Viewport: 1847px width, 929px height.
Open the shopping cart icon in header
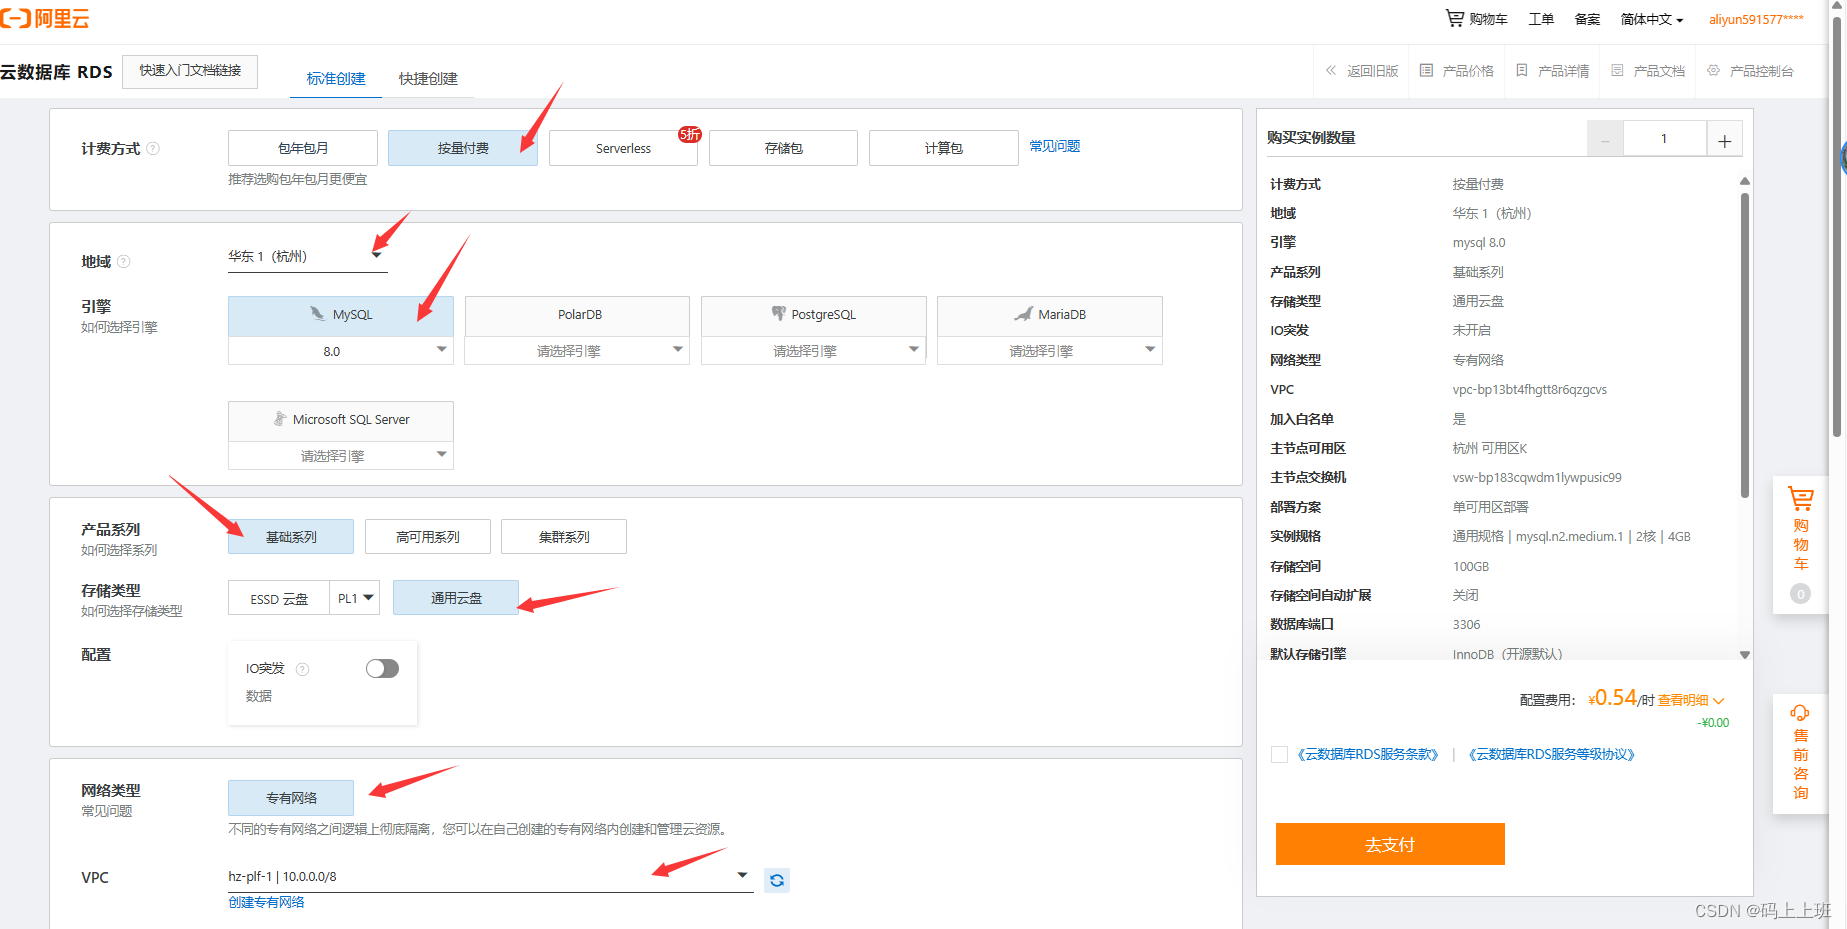click(x=1455, y=18)
